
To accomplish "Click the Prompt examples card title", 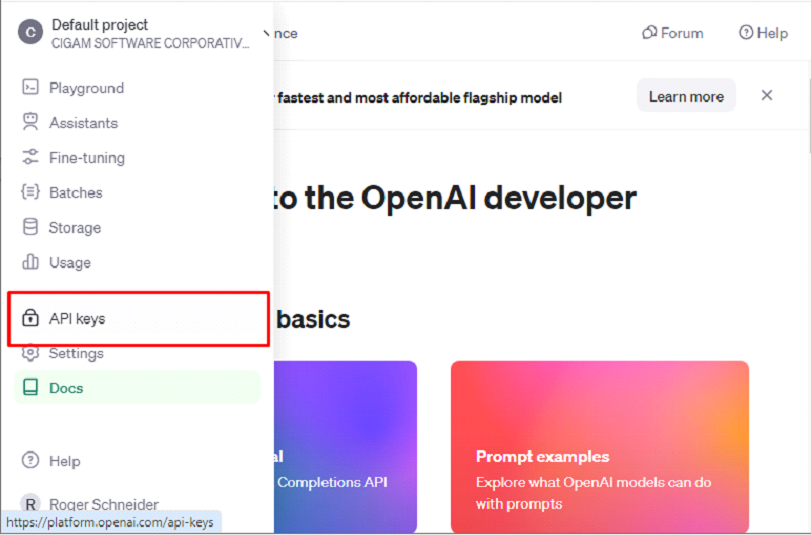I will (x=543, y=456).
